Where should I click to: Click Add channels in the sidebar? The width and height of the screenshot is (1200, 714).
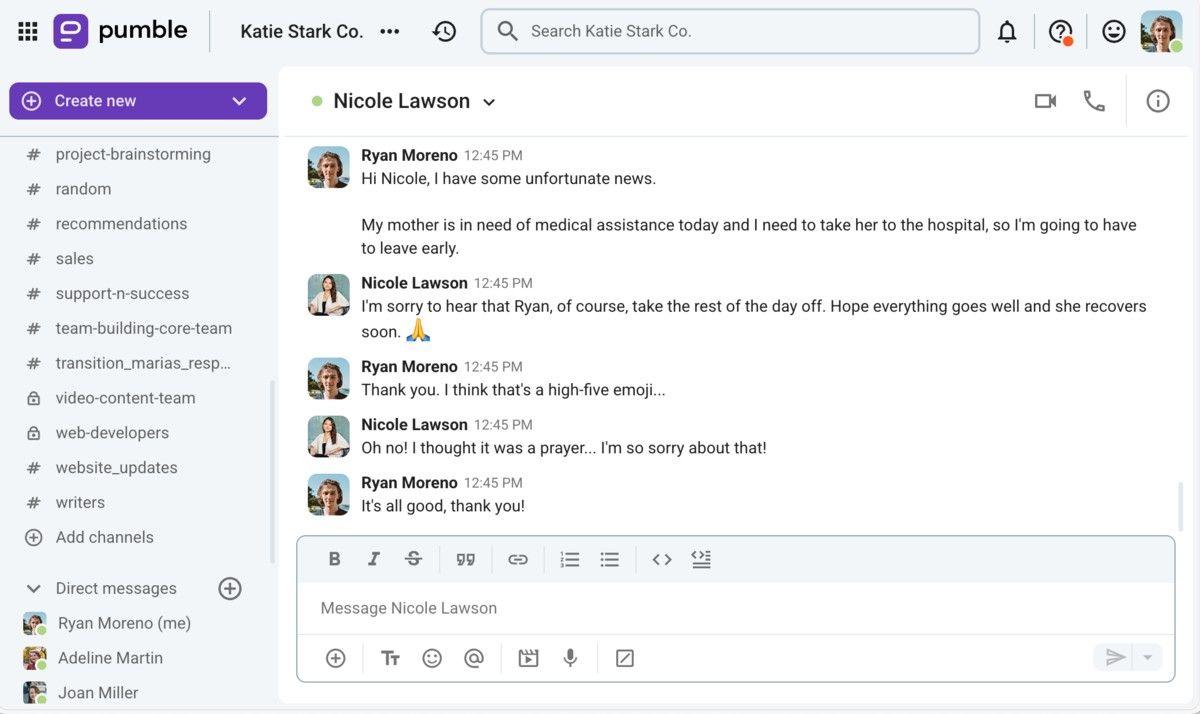(104, 537)
